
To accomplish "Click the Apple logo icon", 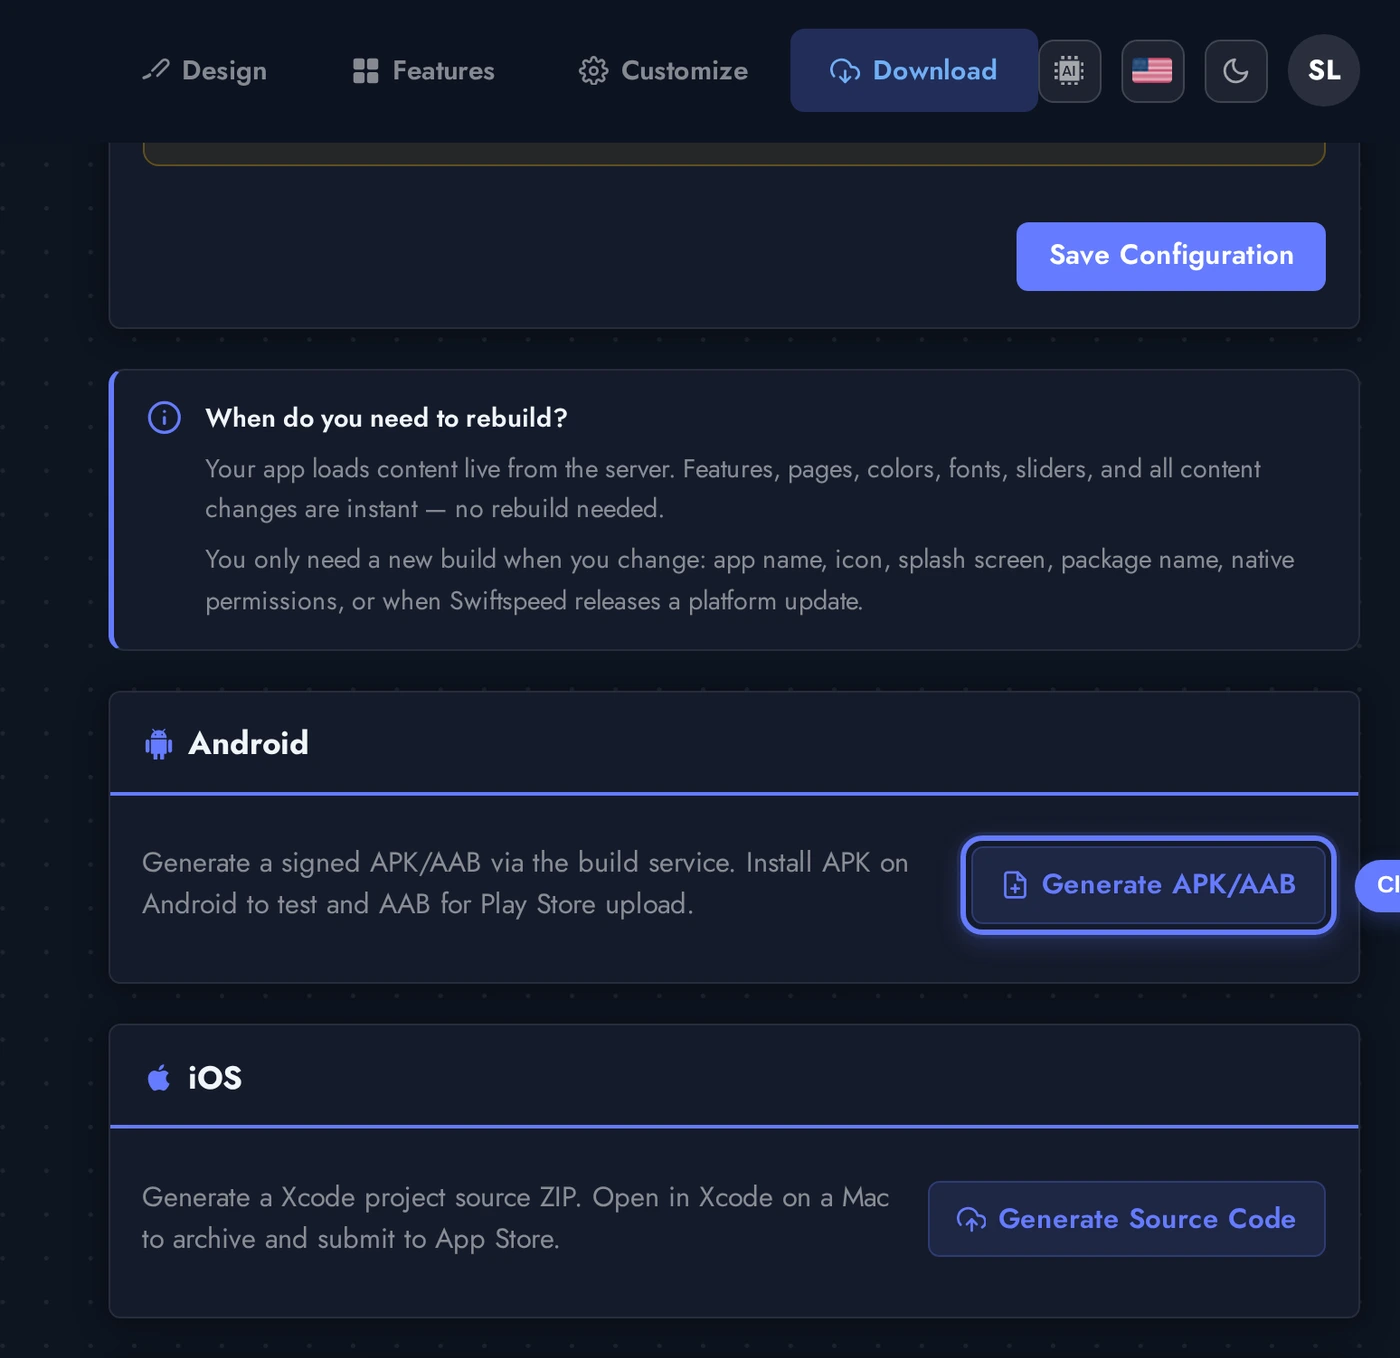I will point(159,1078).
